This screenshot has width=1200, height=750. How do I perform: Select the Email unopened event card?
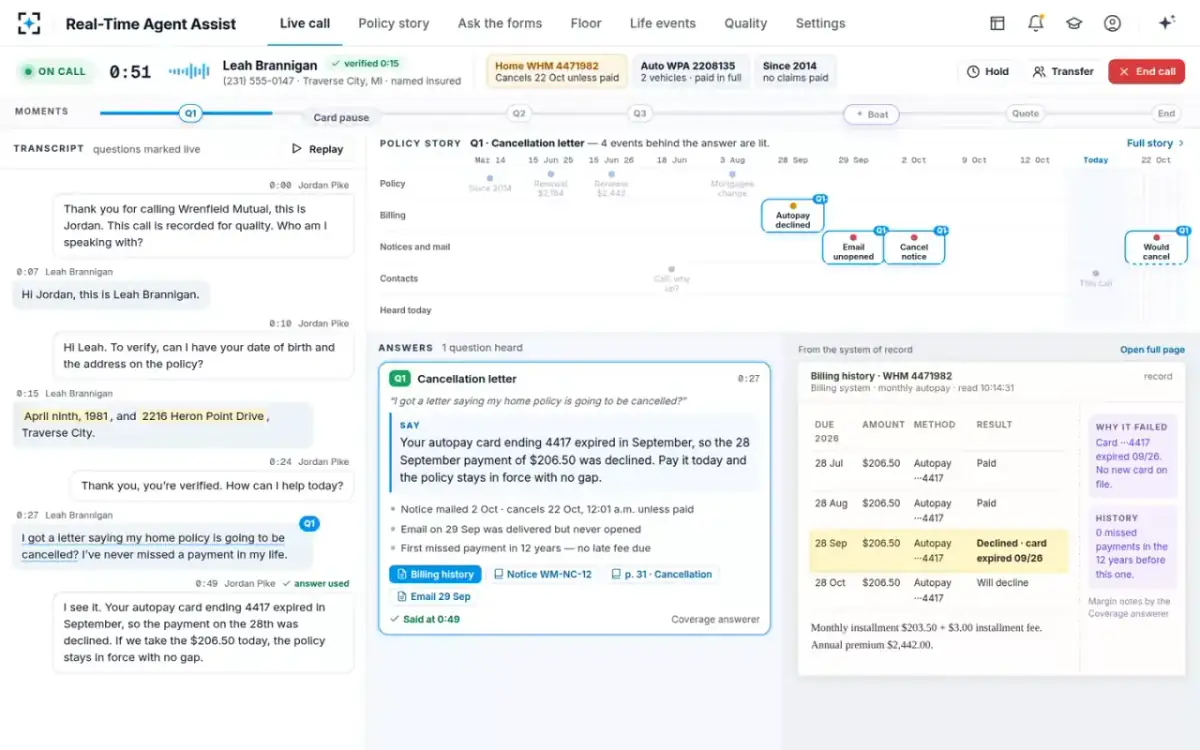pyautogui.click(x=853, y=247)
